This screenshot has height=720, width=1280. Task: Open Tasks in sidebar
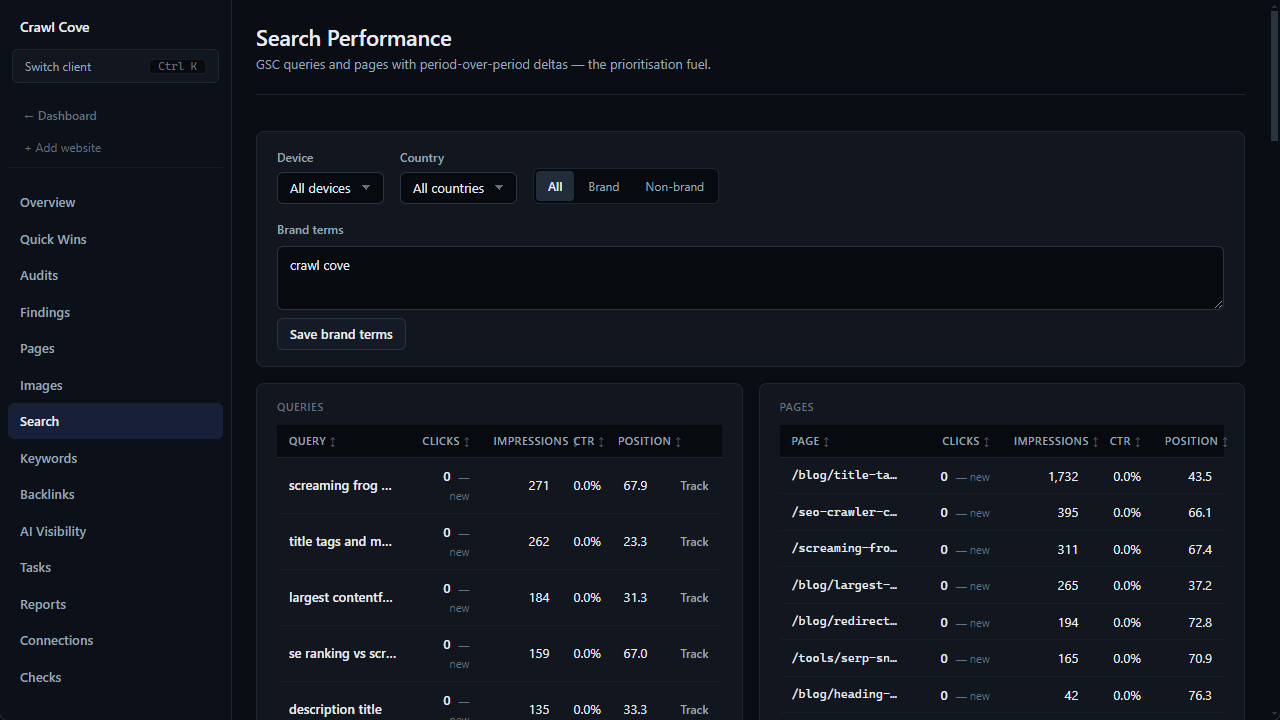point(115,567)
